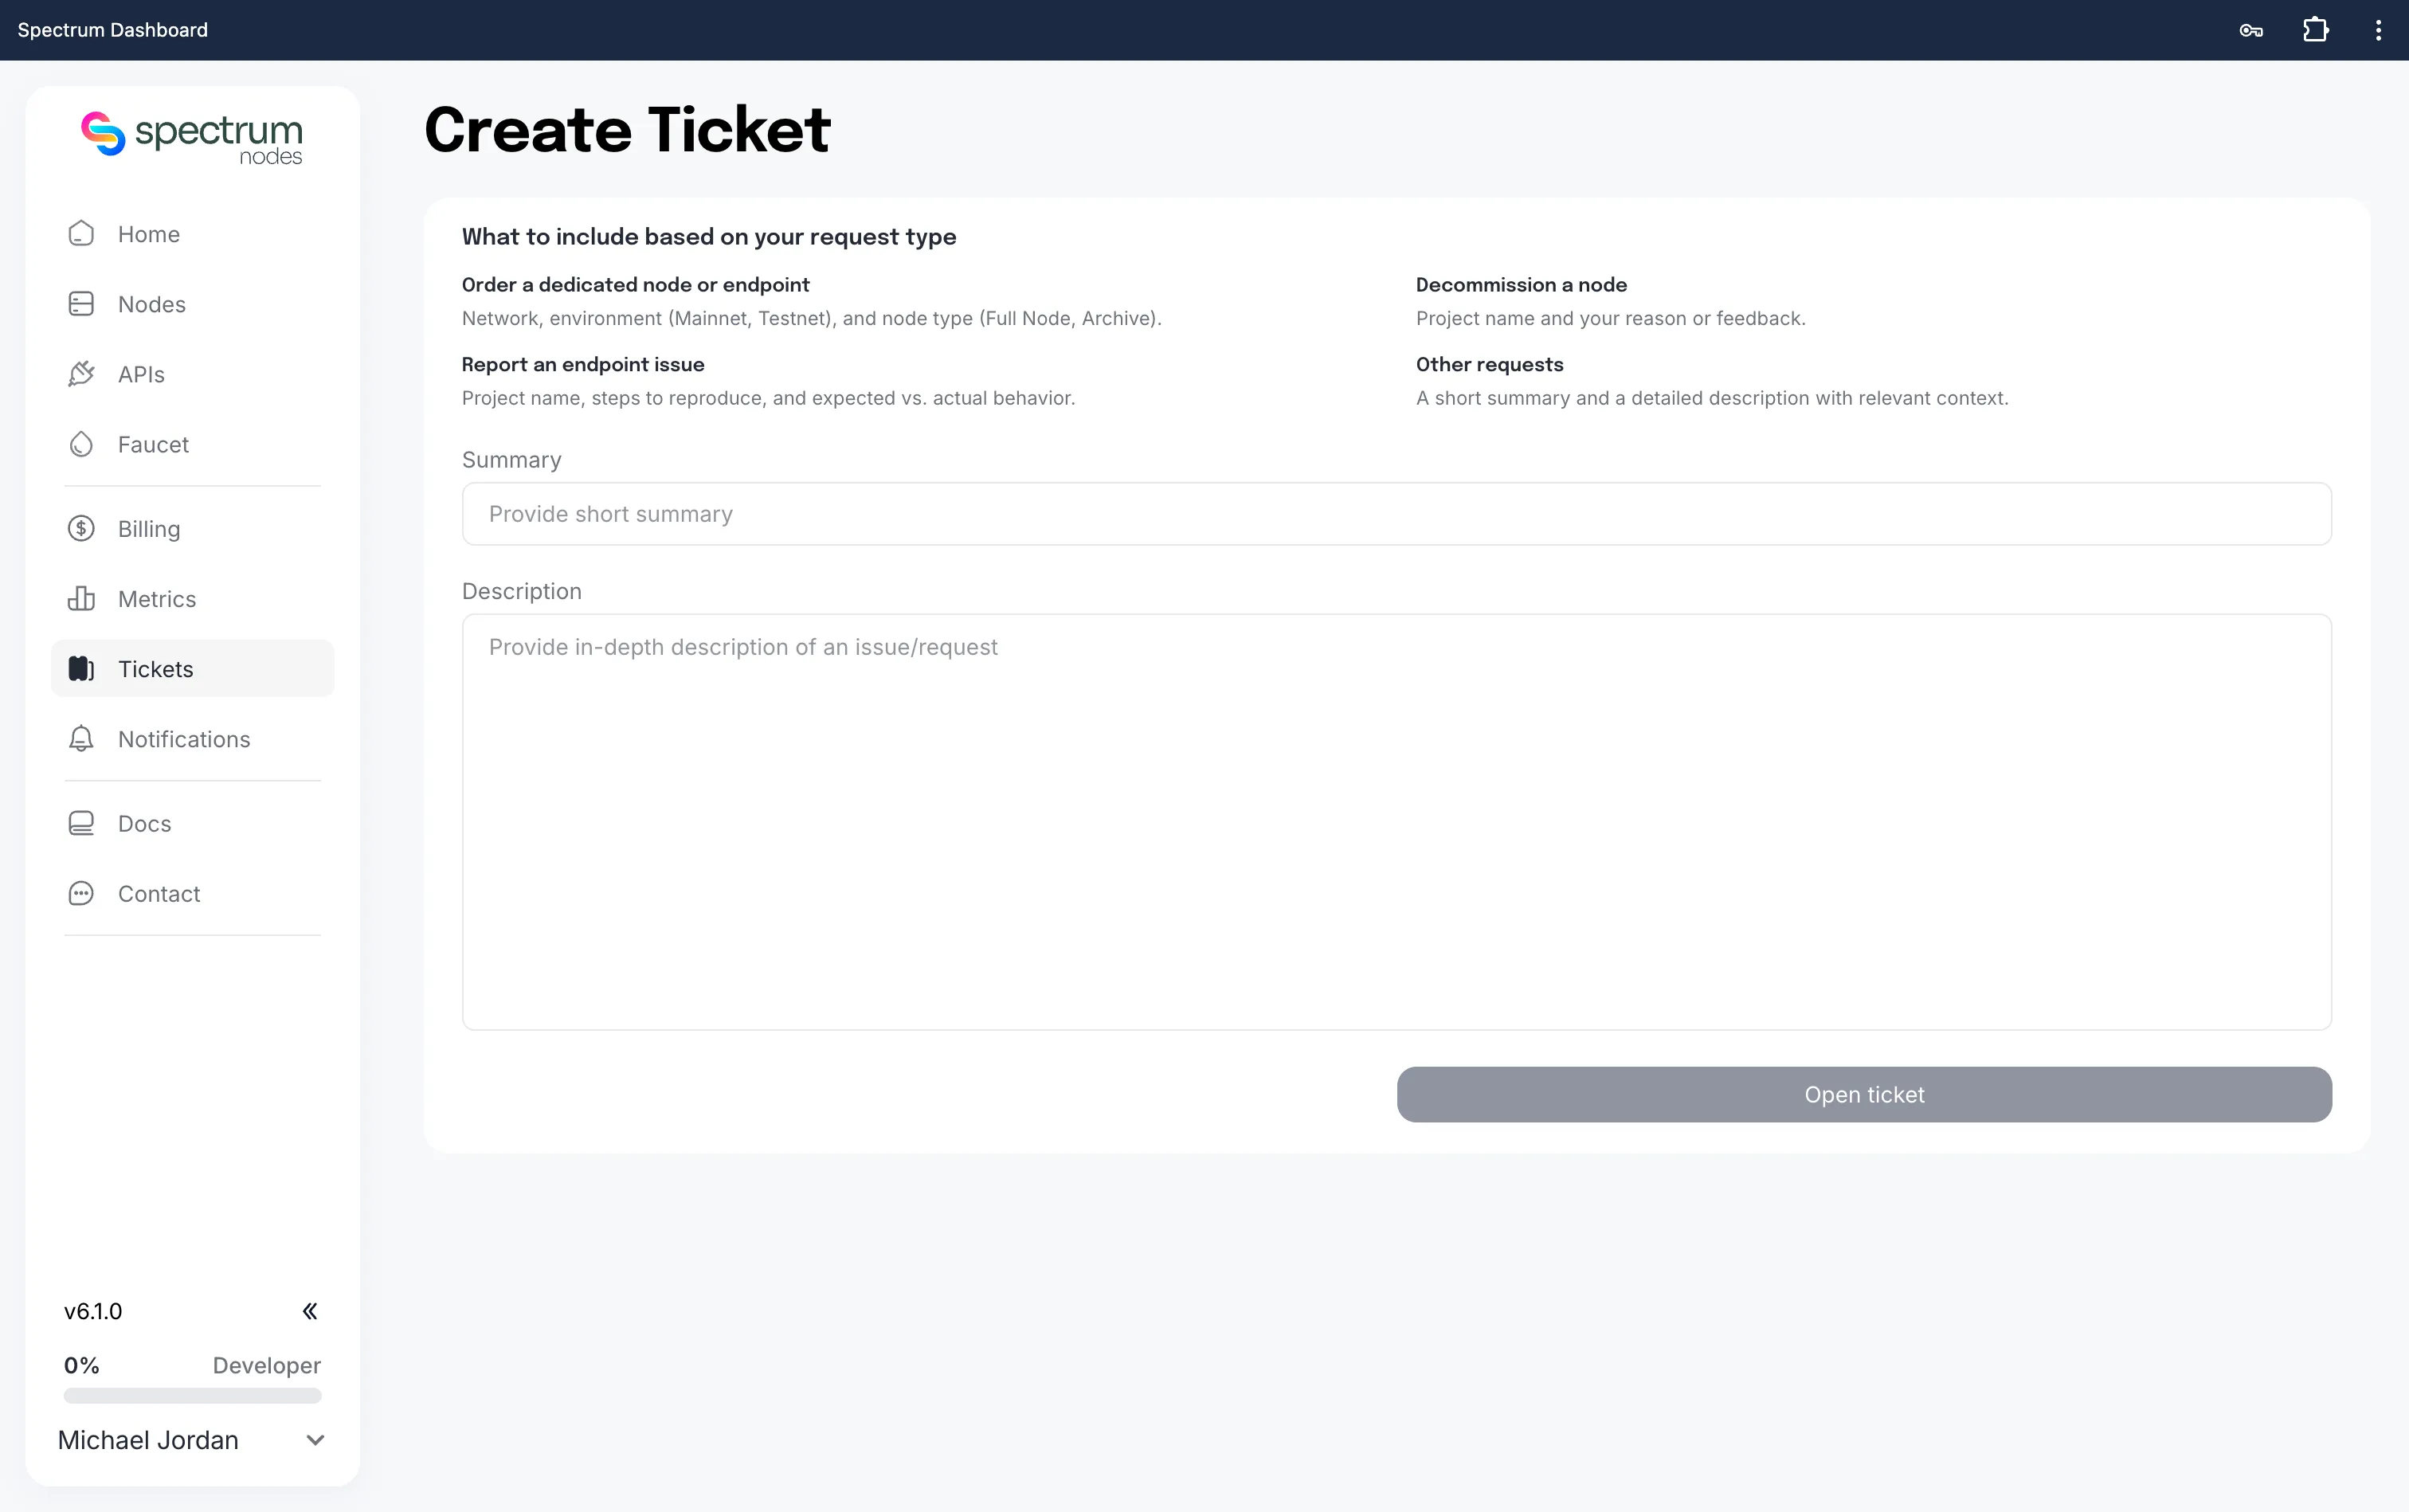Click 'What to include based on your request type'
This screenshot has height=1512, width=2409.
(x=709, y=237)
